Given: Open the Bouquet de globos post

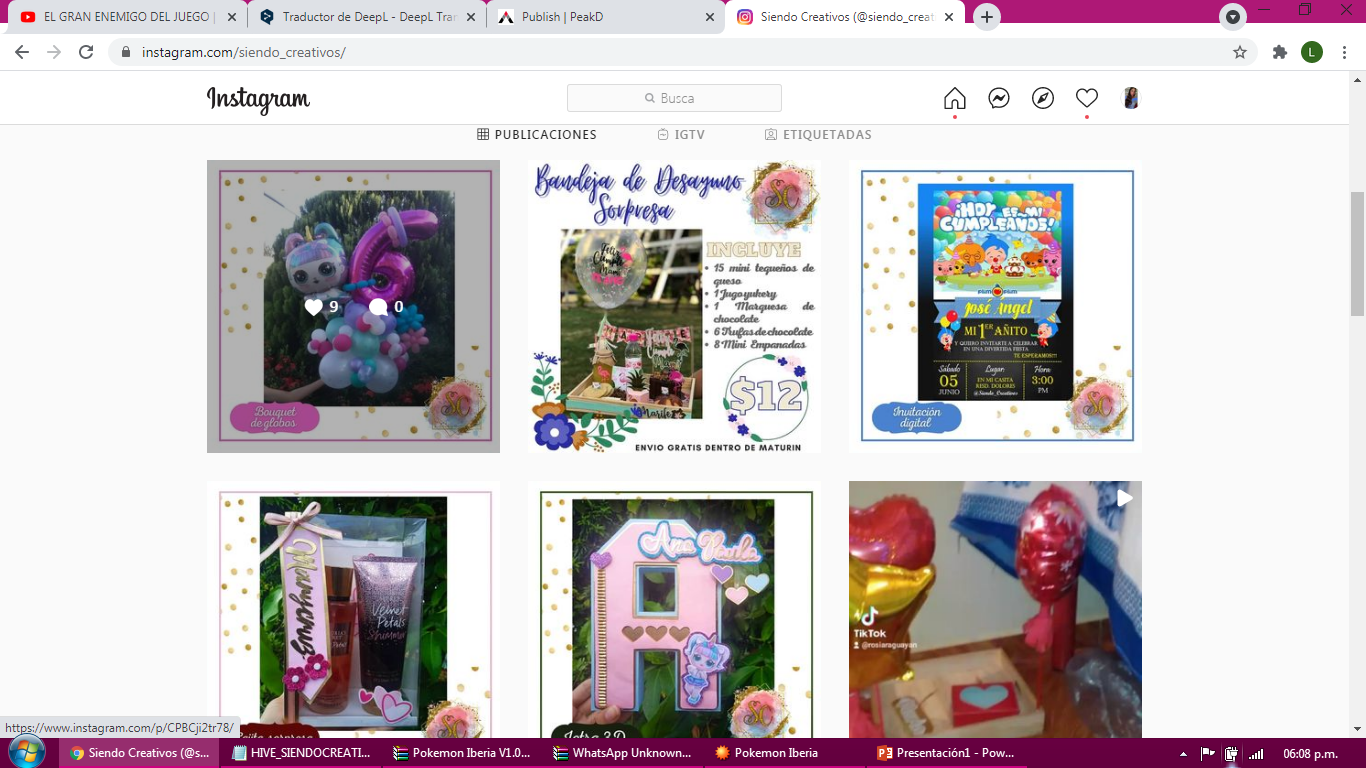Looking at the screenshot, I should tap(353, 306).
